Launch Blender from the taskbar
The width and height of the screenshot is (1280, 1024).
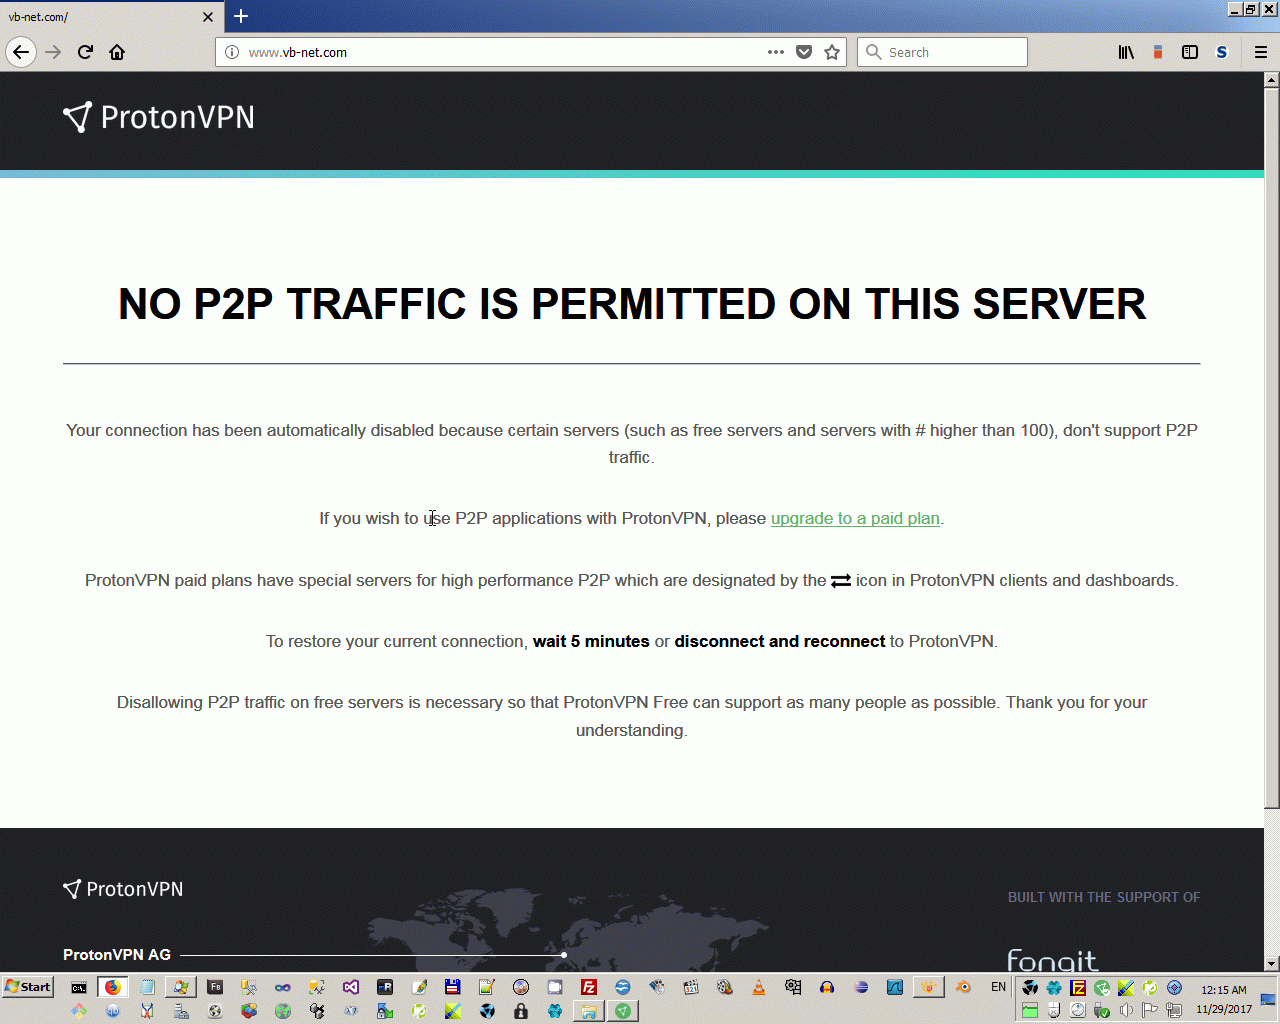(x=963, y=987)
